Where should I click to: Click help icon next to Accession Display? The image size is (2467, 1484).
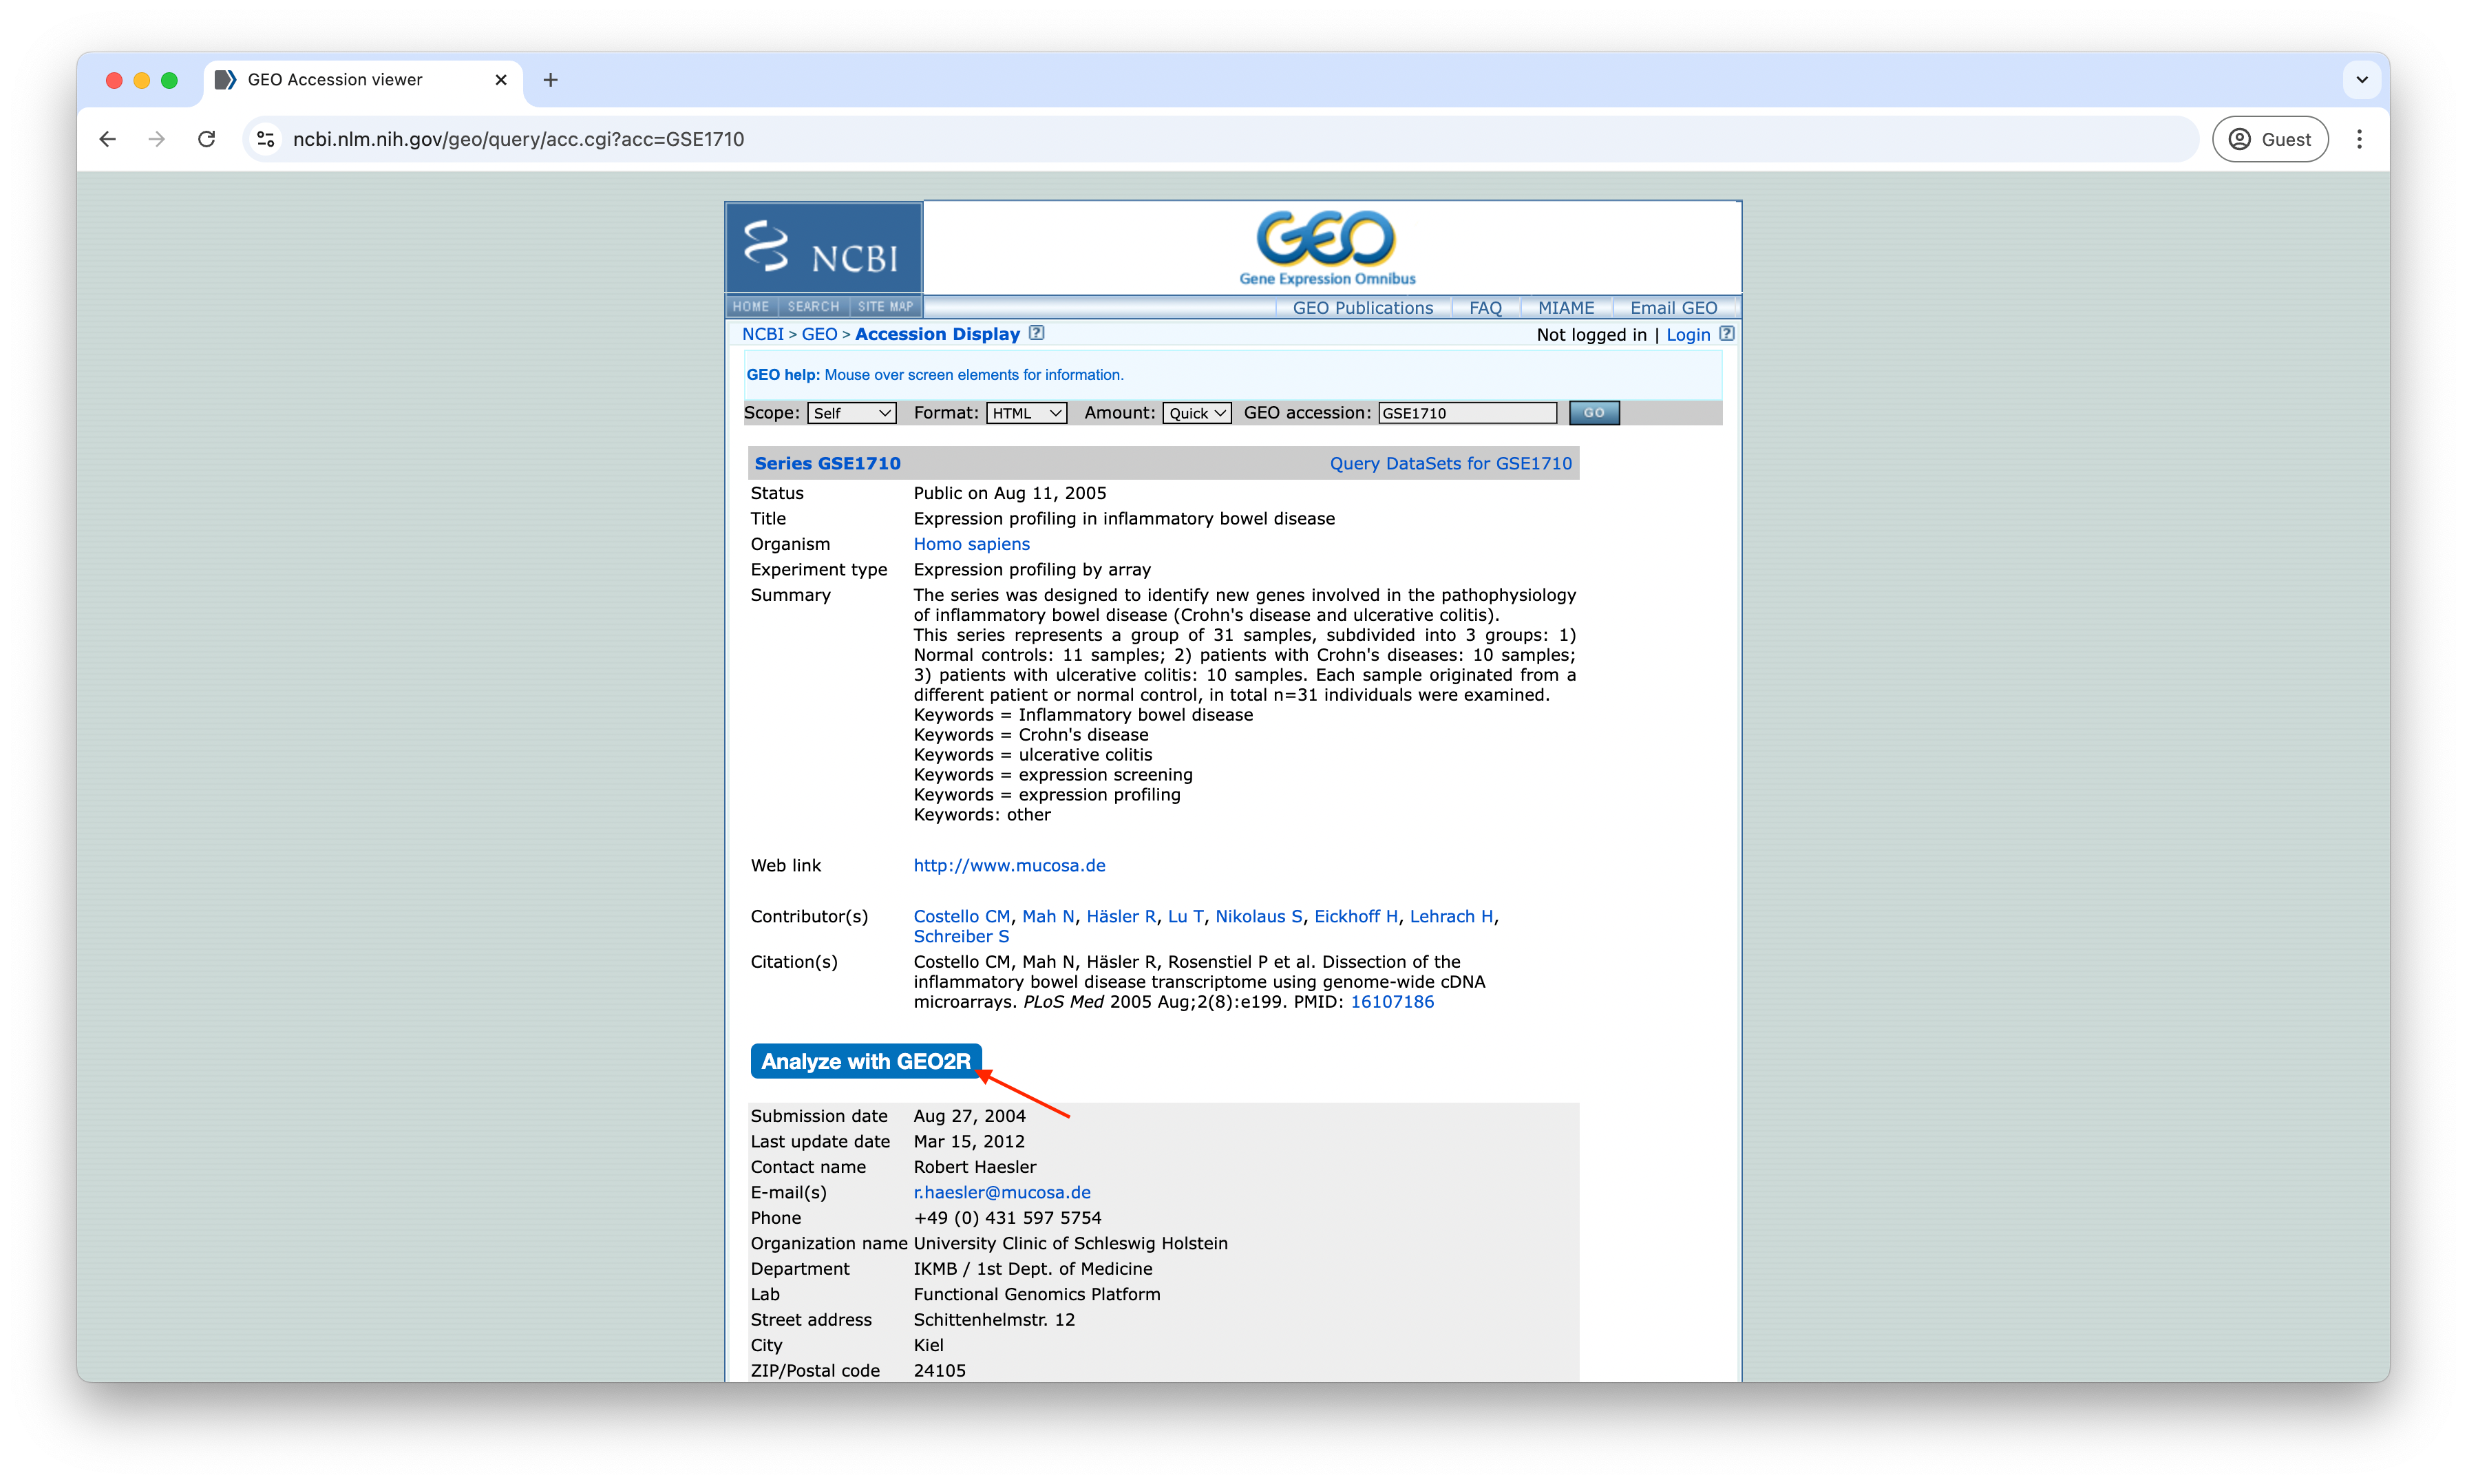[1037, 333]
